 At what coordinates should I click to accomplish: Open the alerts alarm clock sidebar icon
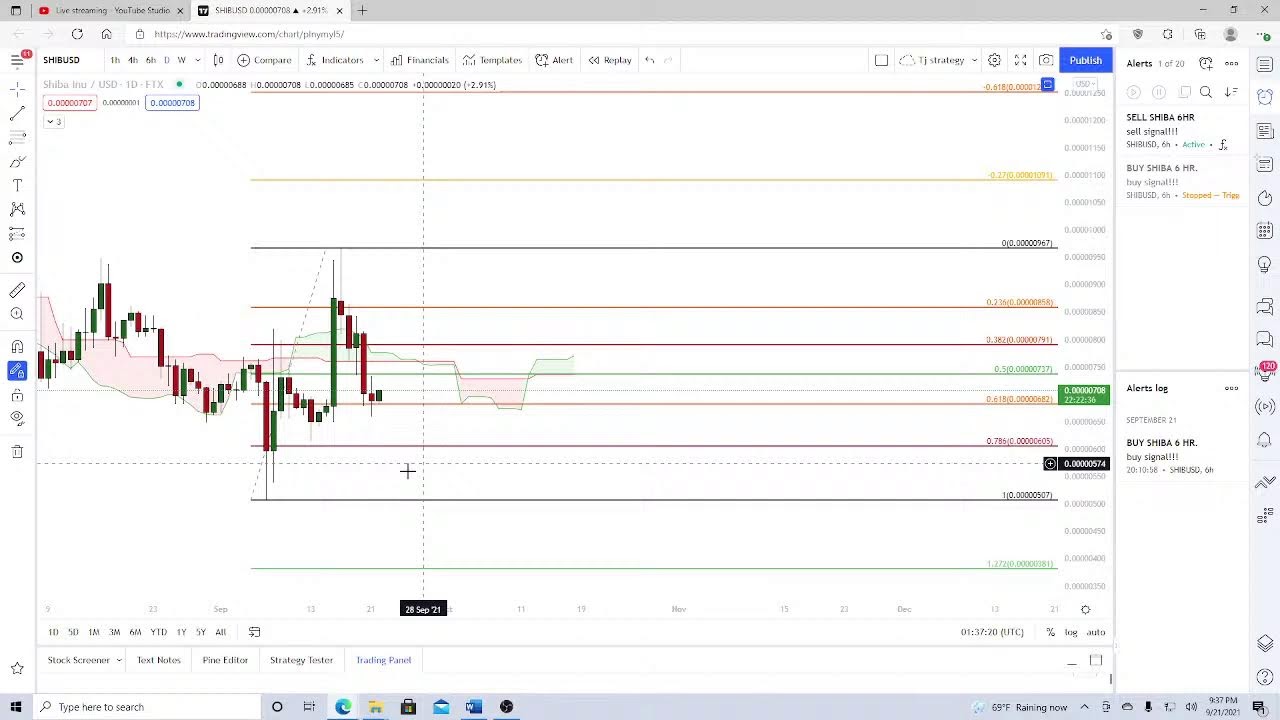point(1265,97)
